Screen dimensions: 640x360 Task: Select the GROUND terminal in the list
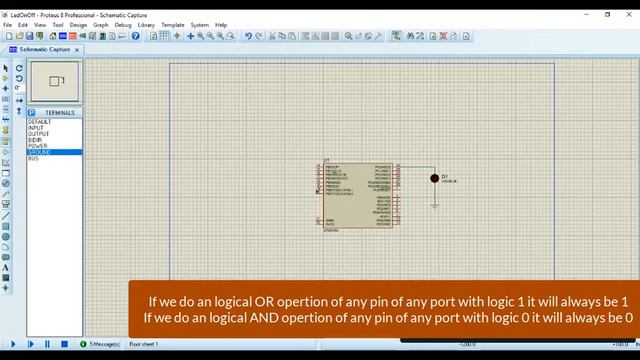point(54,152)
